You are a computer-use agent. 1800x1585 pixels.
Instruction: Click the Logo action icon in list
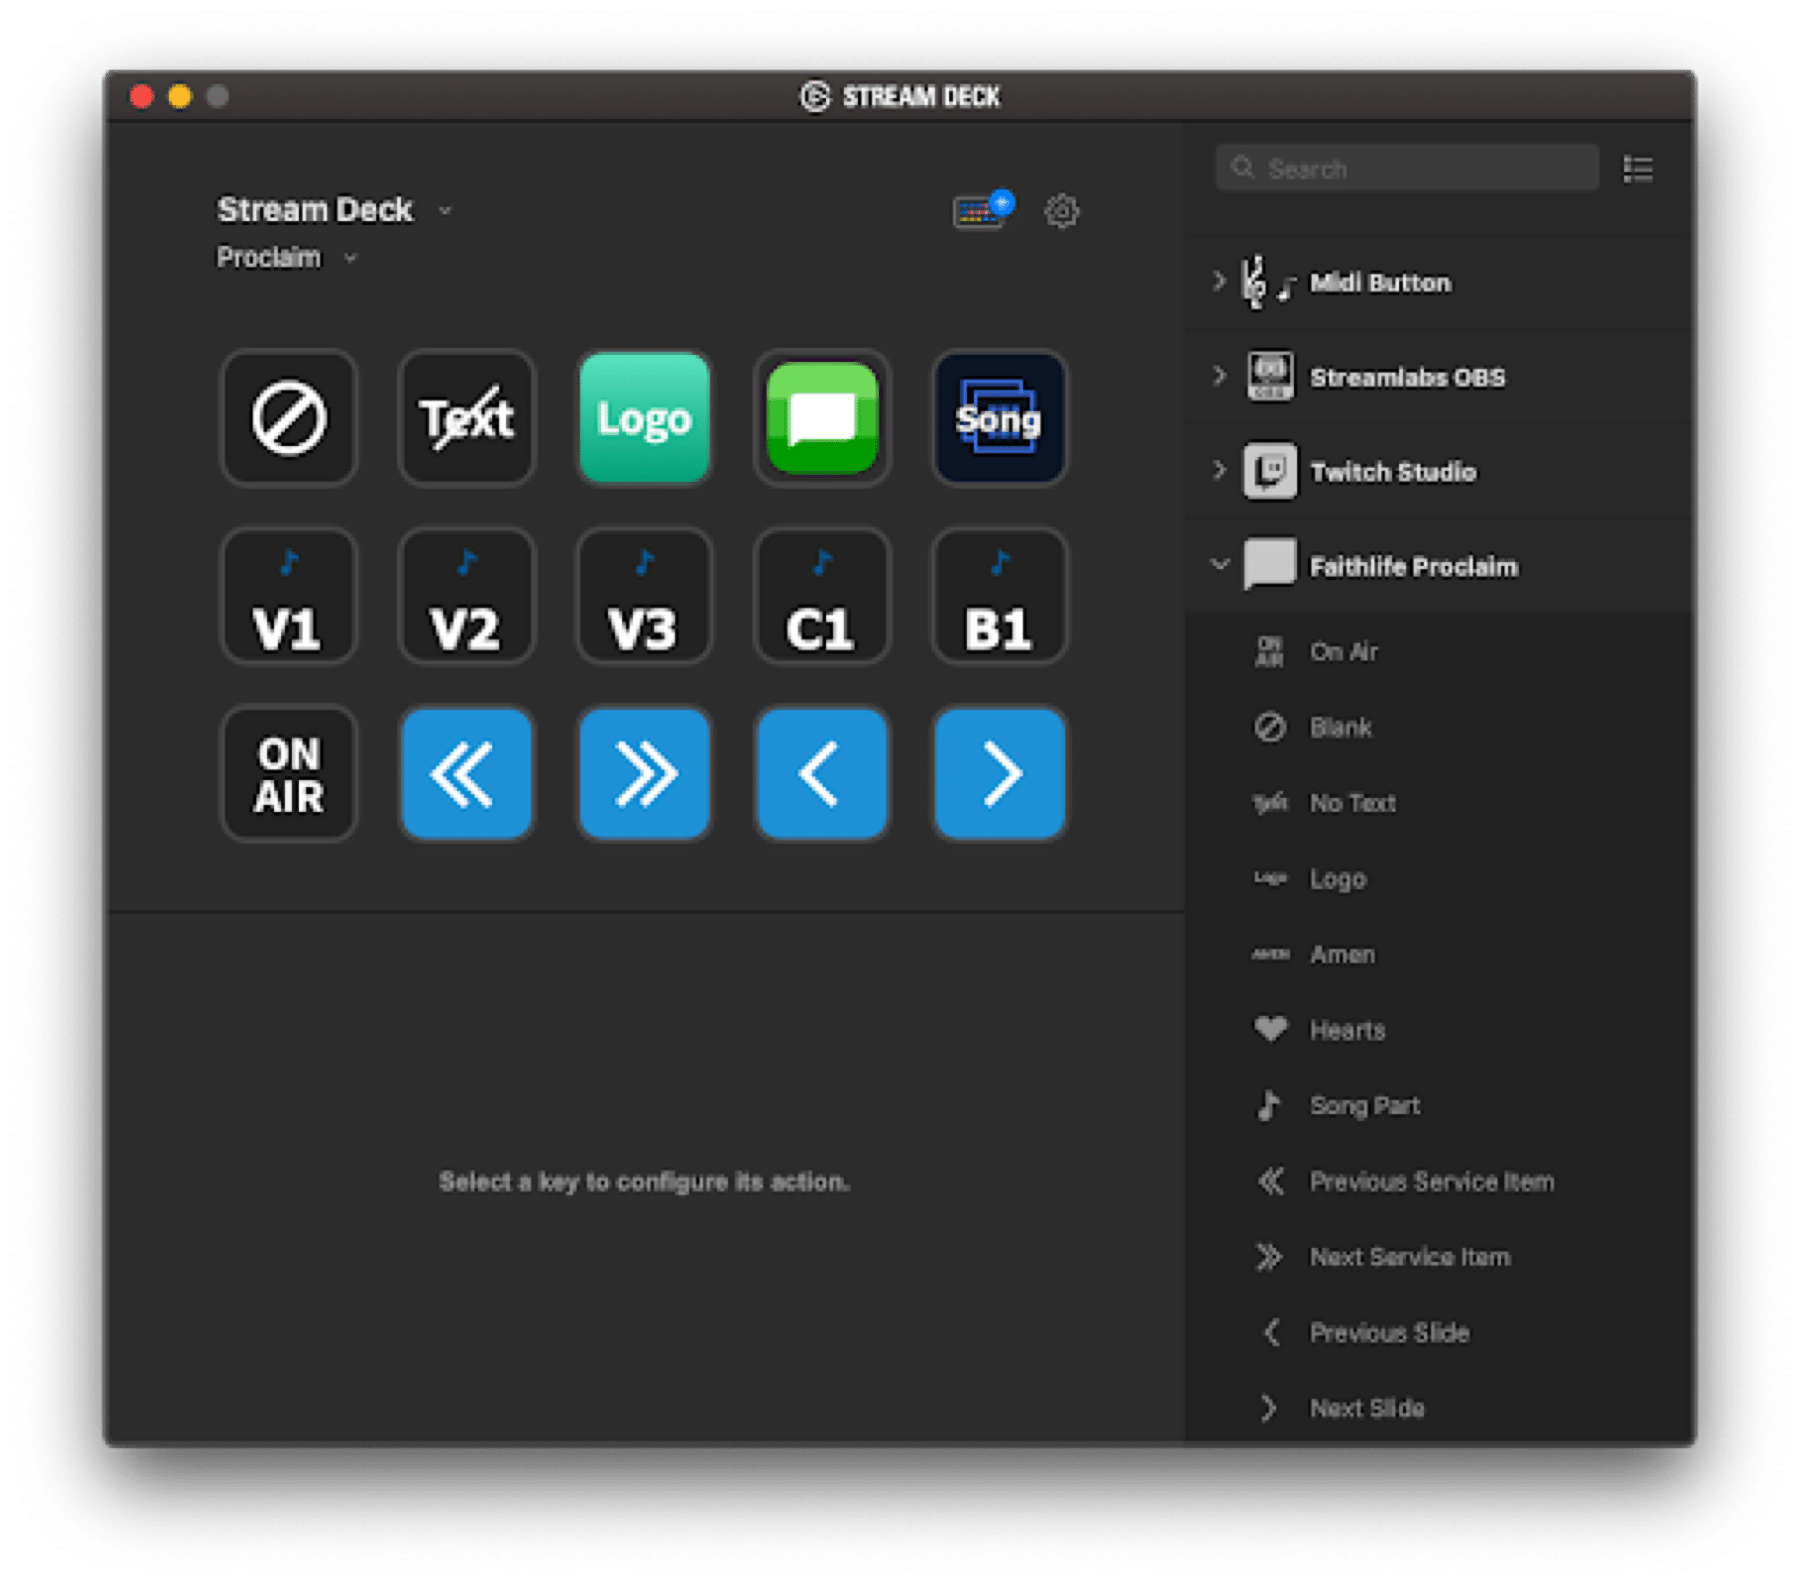click(1270, 878)
